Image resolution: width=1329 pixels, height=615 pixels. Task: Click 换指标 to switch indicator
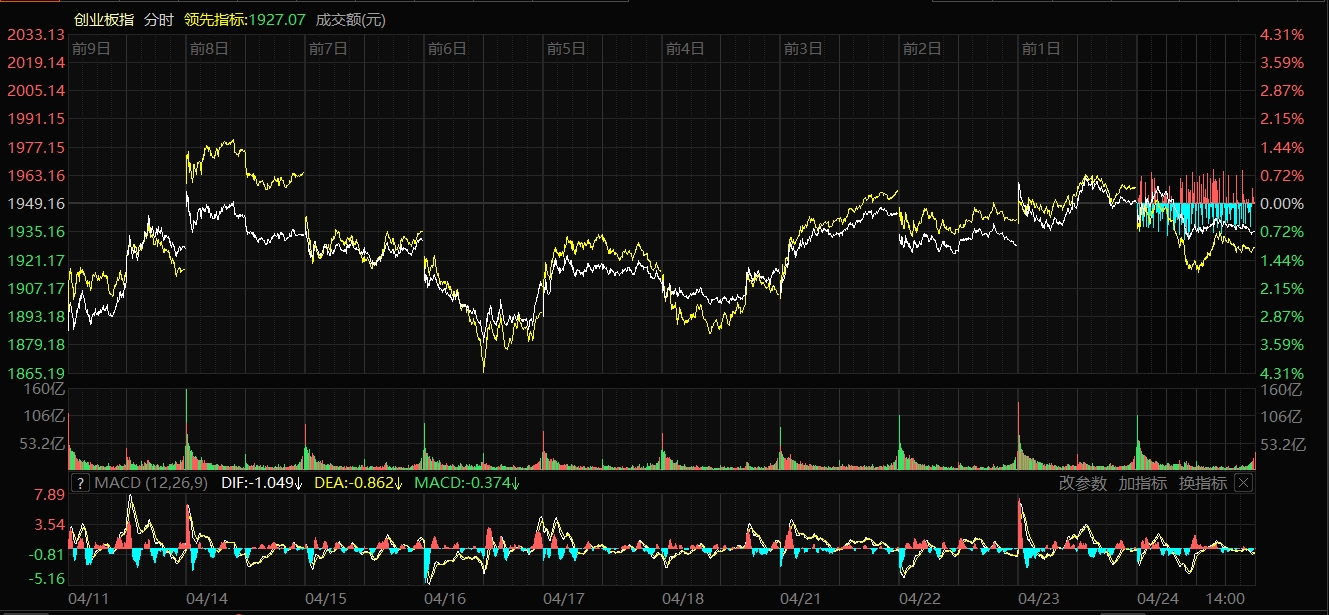[x=1203, y=483]
